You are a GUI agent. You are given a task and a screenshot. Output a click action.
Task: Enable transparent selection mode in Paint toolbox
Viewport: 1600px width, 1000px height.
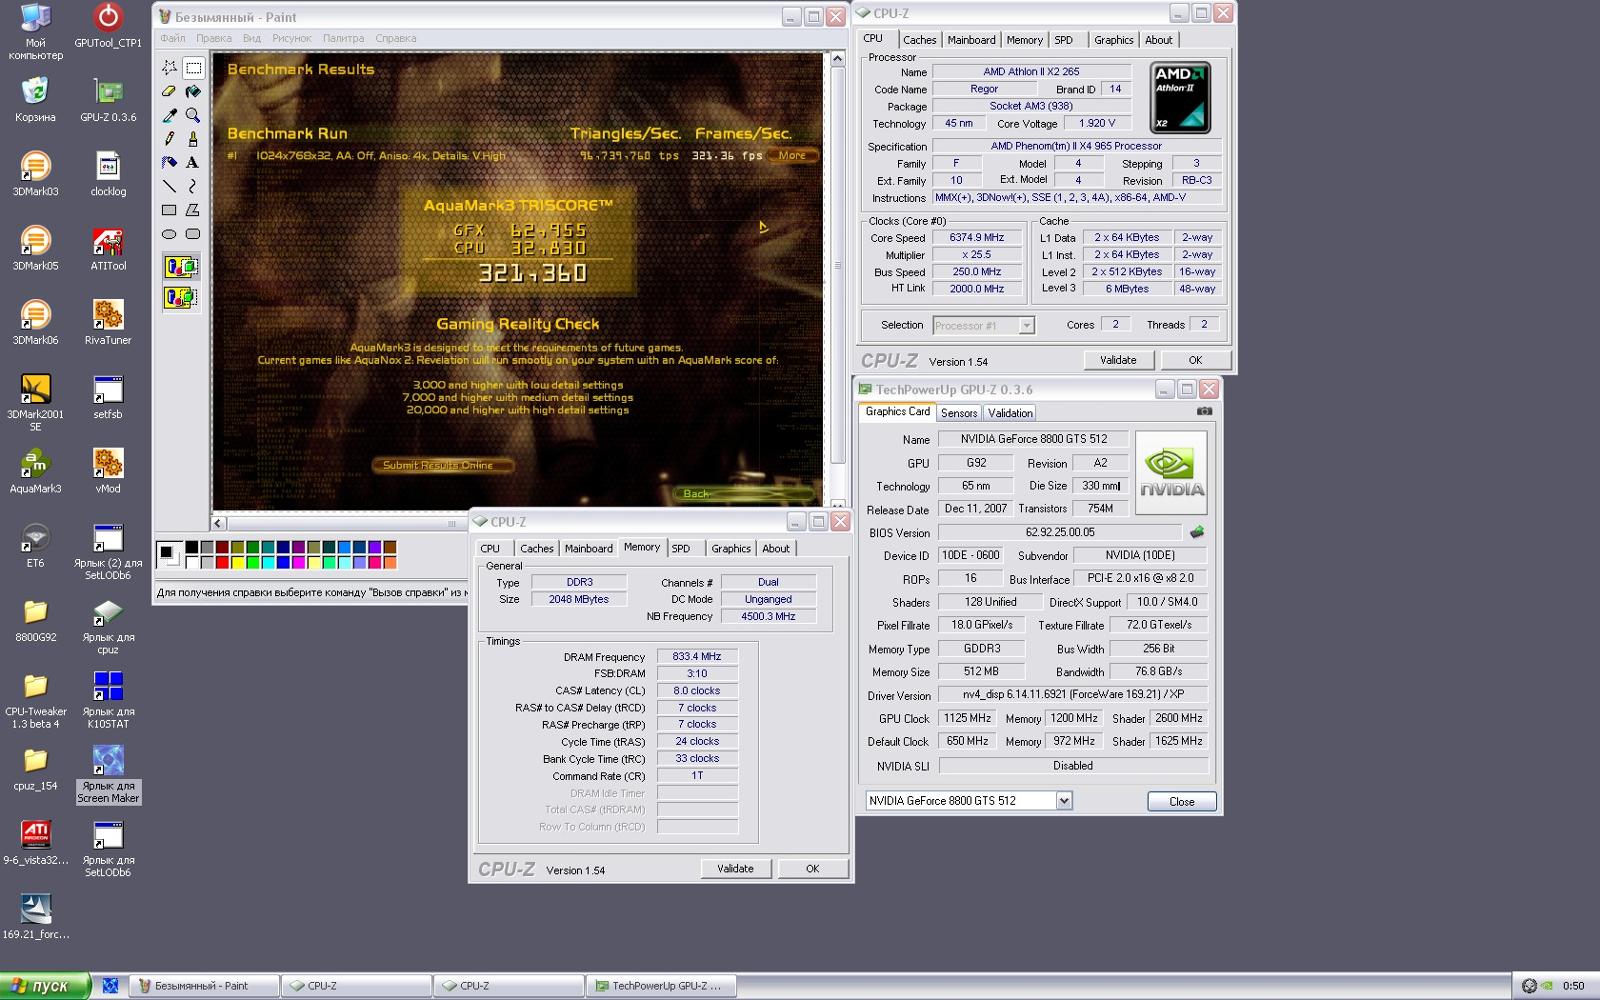(x=181, y=298)
